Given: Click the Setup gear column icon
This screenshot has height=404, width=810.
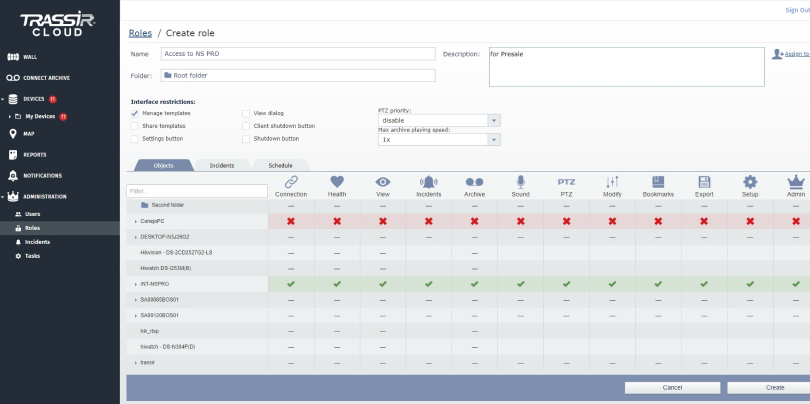Looking at the screenshot, I should click(750, 181).
